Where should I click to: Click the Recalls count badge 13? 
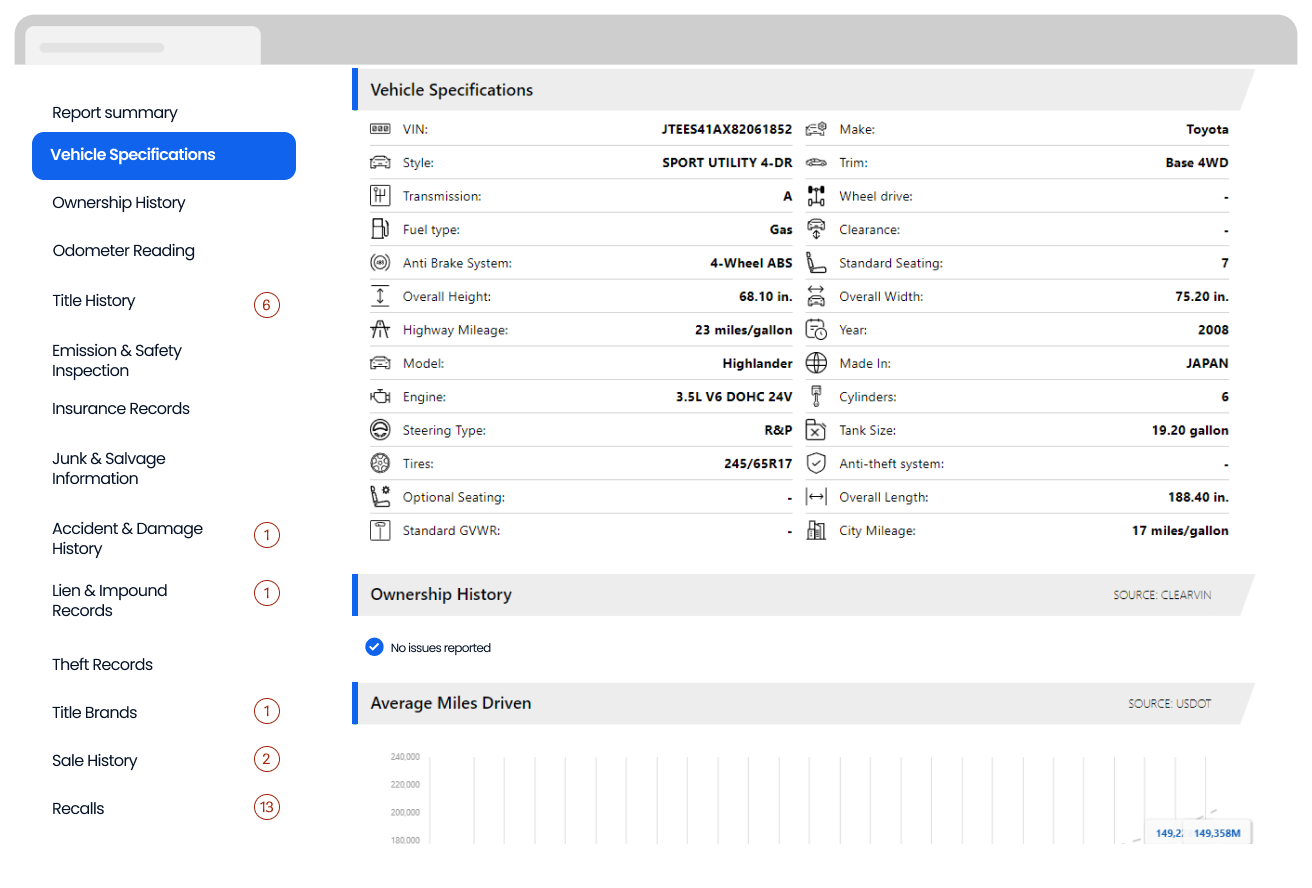click(x=266, y=807)
